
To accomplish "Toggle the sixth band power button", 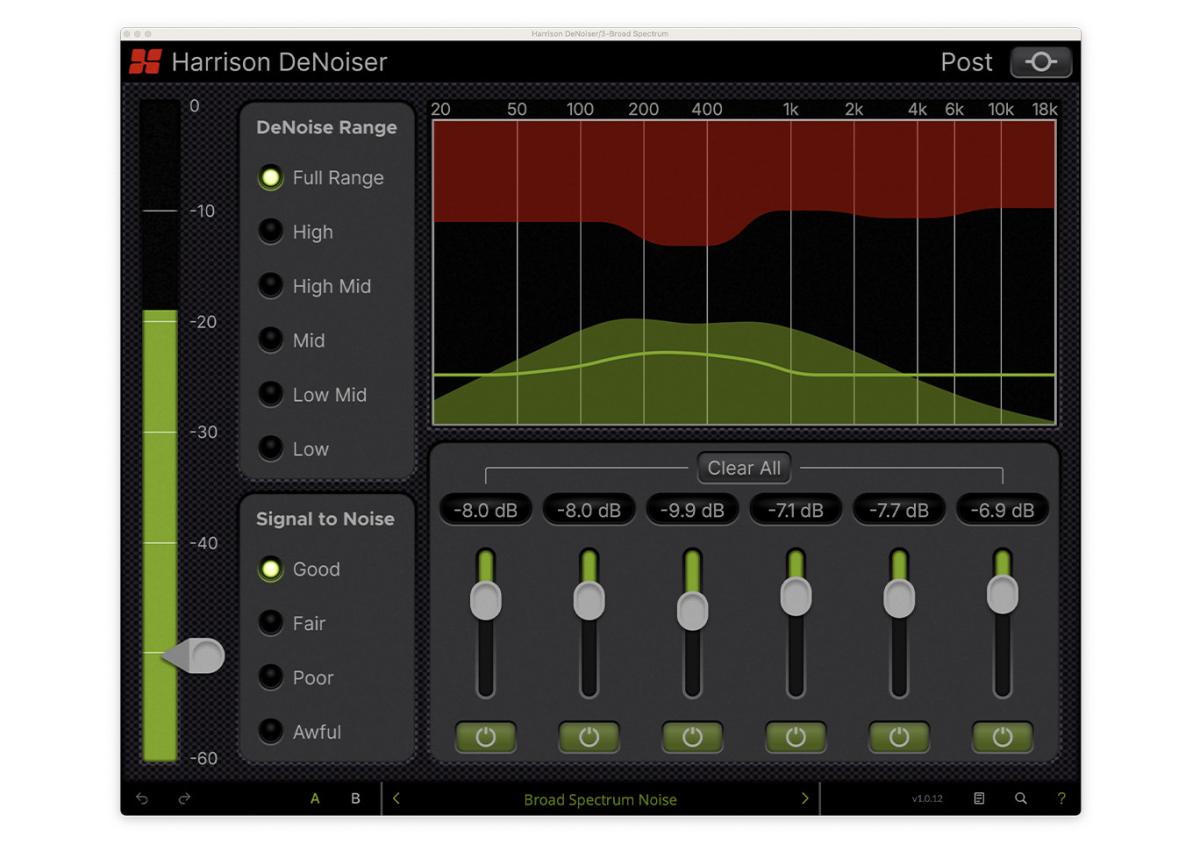I will point(1002,737).
